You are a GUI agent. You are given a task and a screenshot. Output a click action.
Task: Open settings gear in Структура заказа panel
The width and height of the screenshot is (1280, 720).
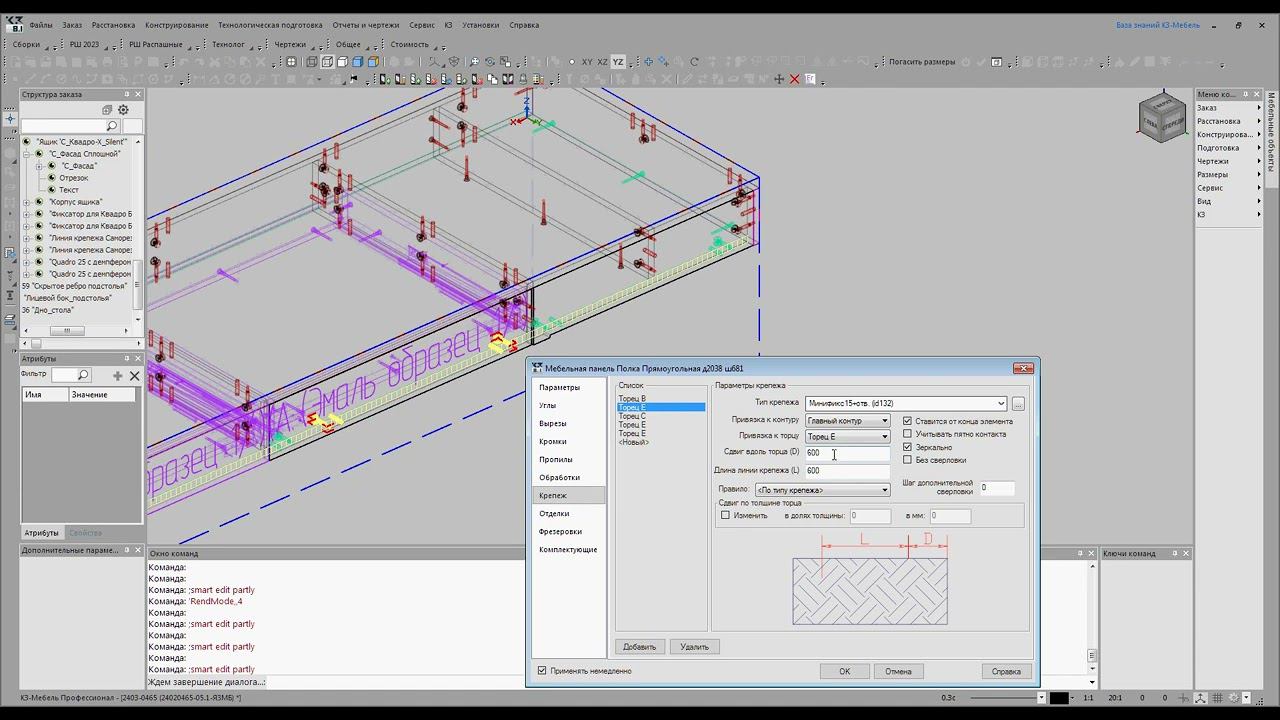click(123, 110)
